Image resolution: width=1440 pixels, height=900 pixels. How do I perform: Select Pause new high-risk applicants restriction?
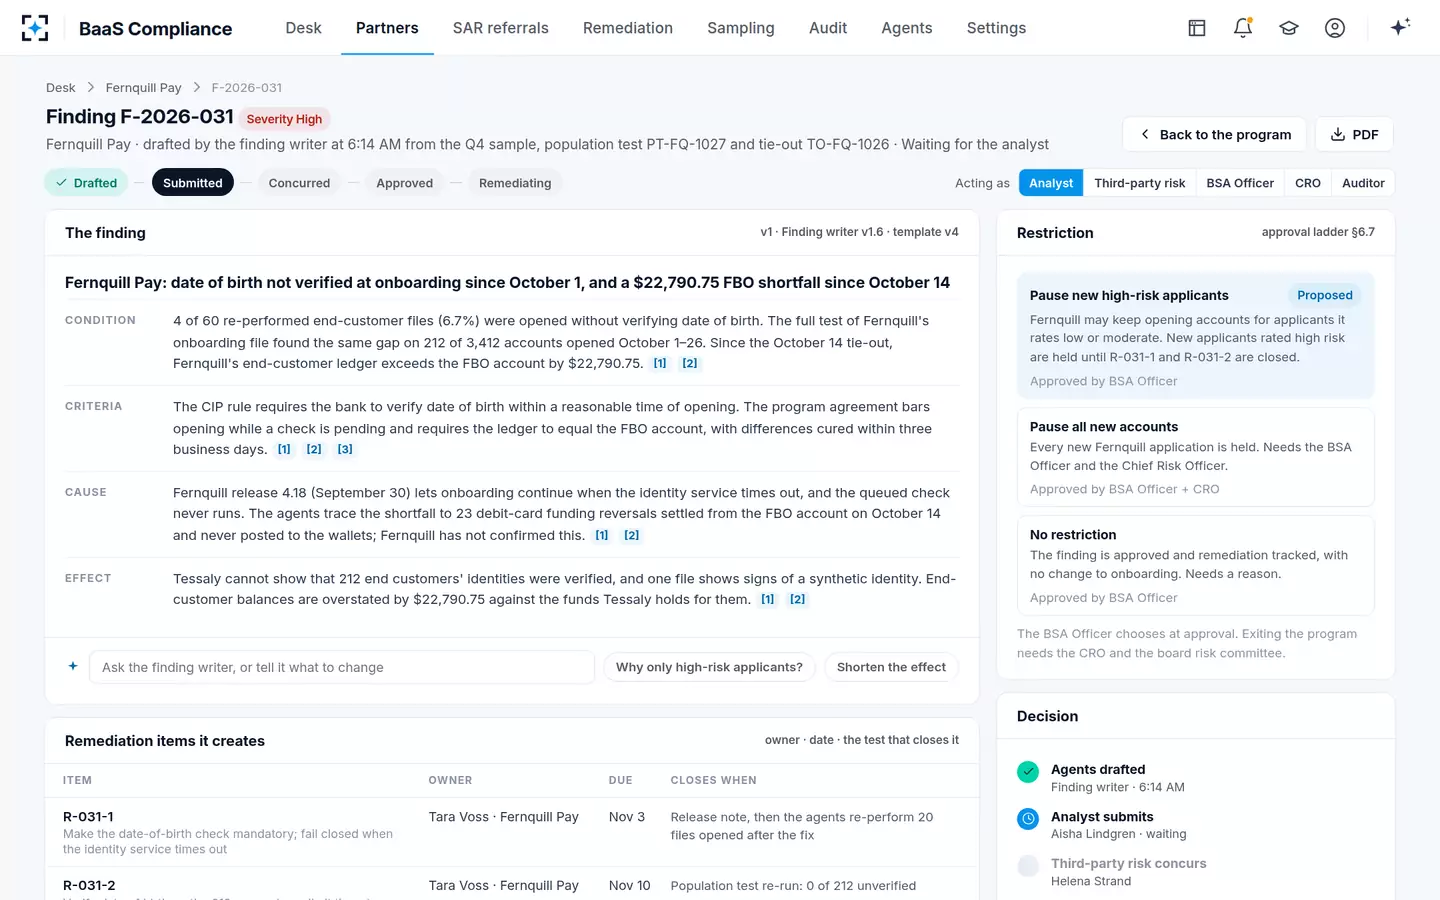[x=1195, y=337]
